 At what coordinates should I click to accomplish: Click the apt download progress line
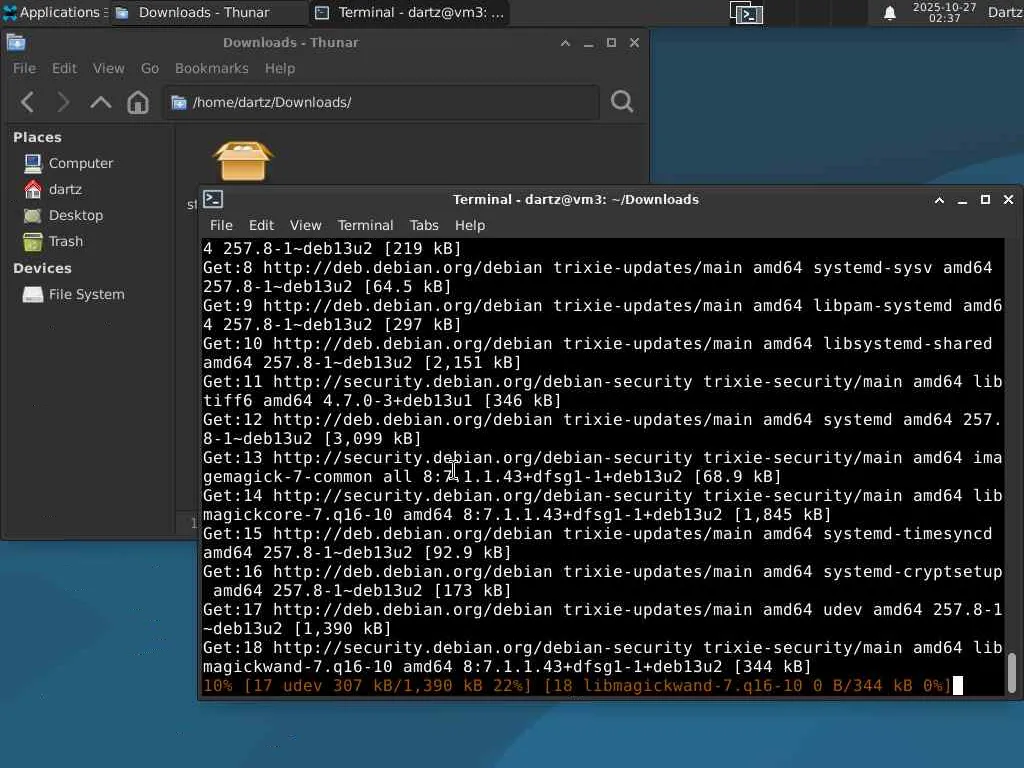click(x=577, y=686)
